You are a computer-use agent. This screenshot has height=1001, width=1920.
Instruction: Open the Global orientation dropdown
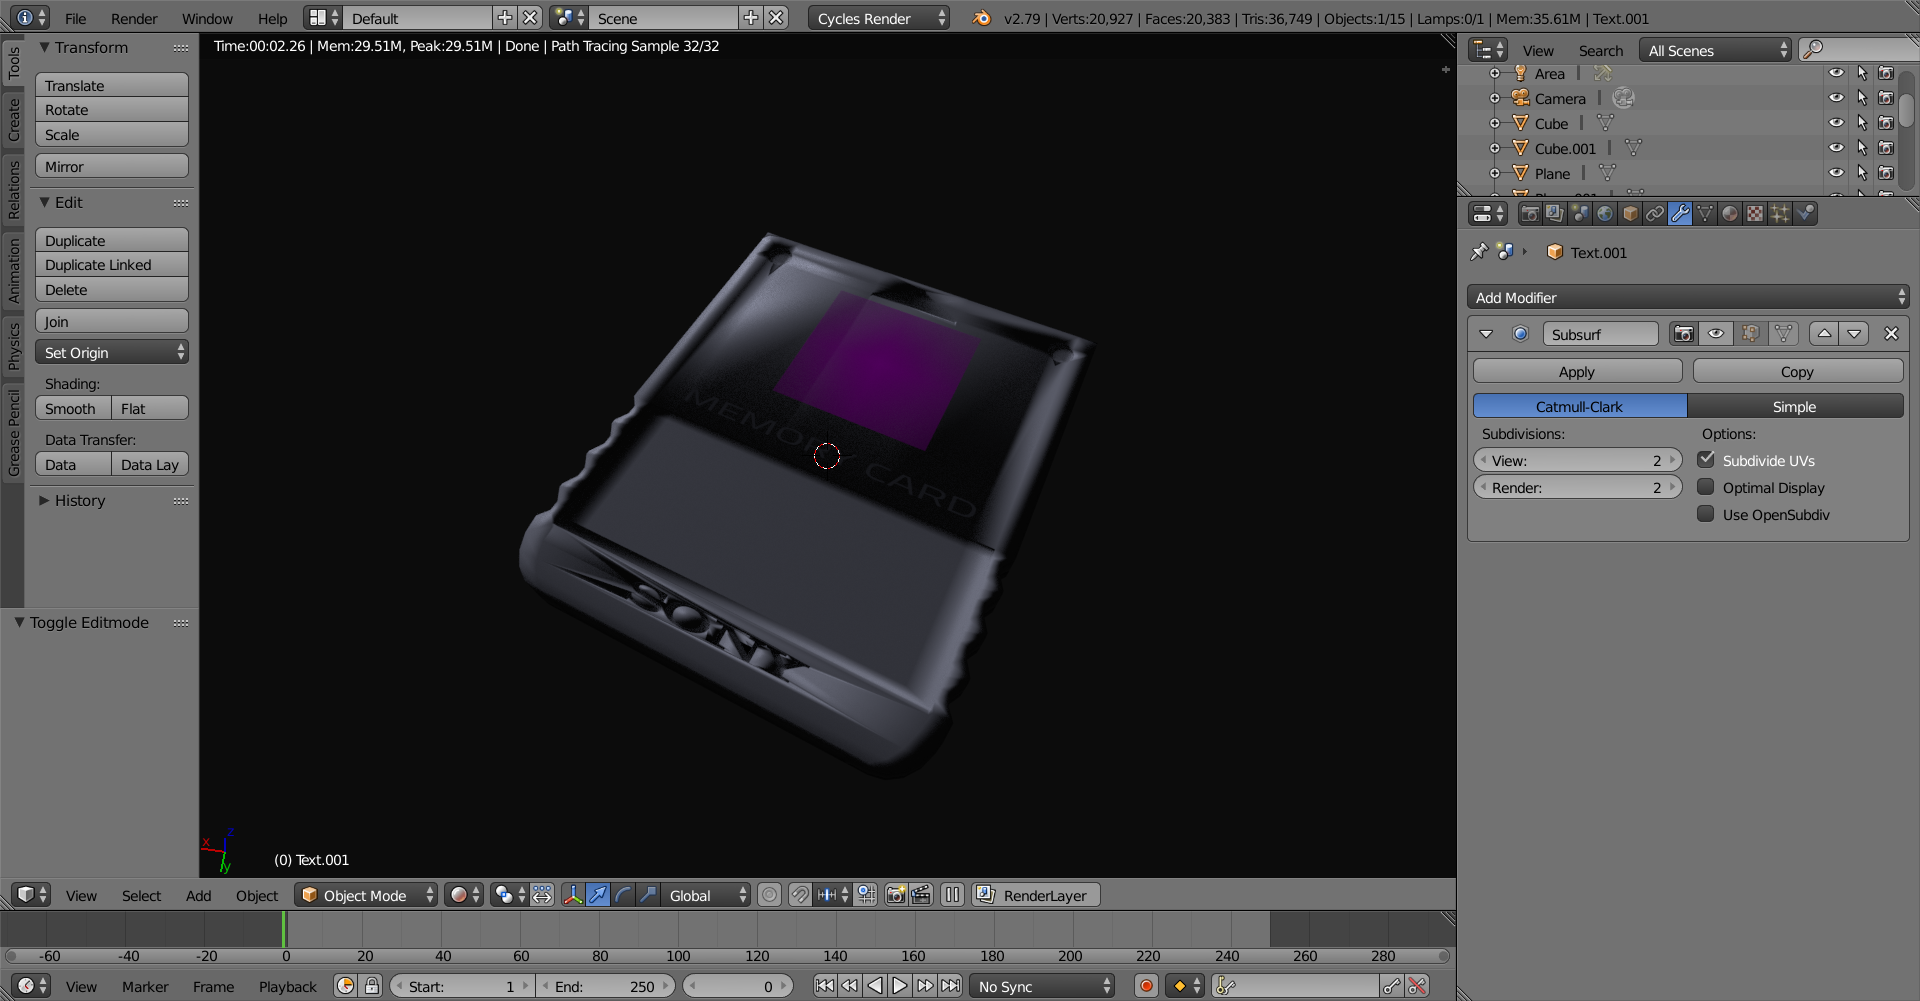pyautogui.click(x=708, y=895)
